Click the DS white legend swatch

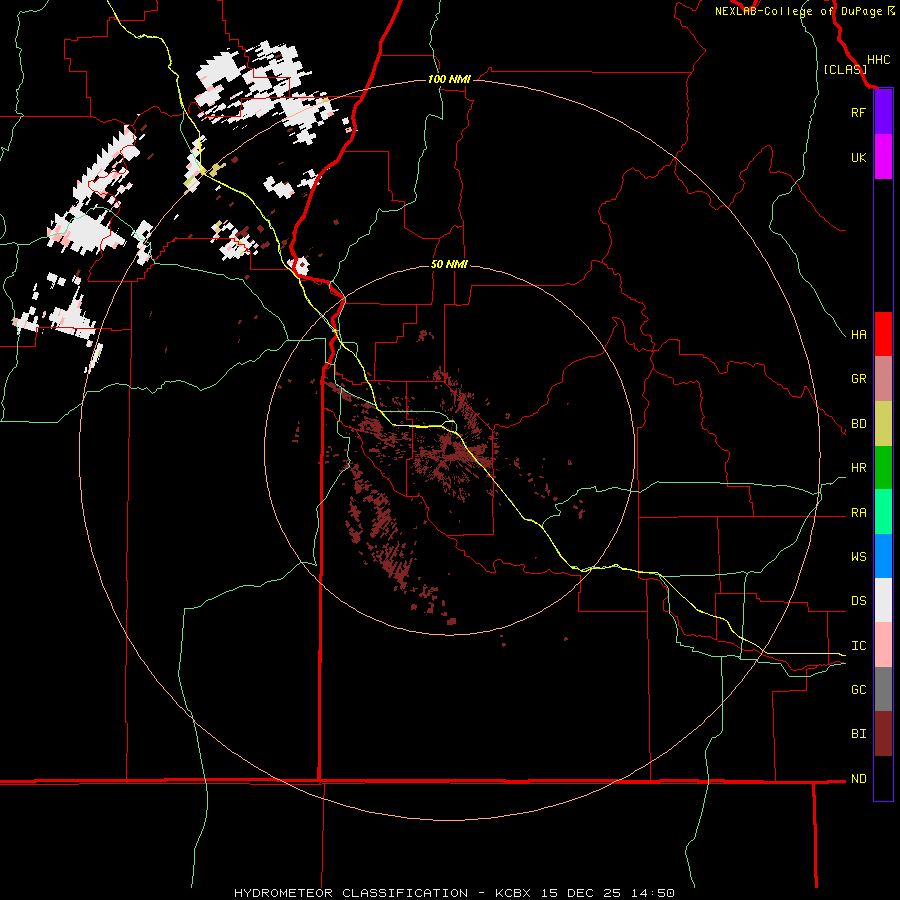883,600
